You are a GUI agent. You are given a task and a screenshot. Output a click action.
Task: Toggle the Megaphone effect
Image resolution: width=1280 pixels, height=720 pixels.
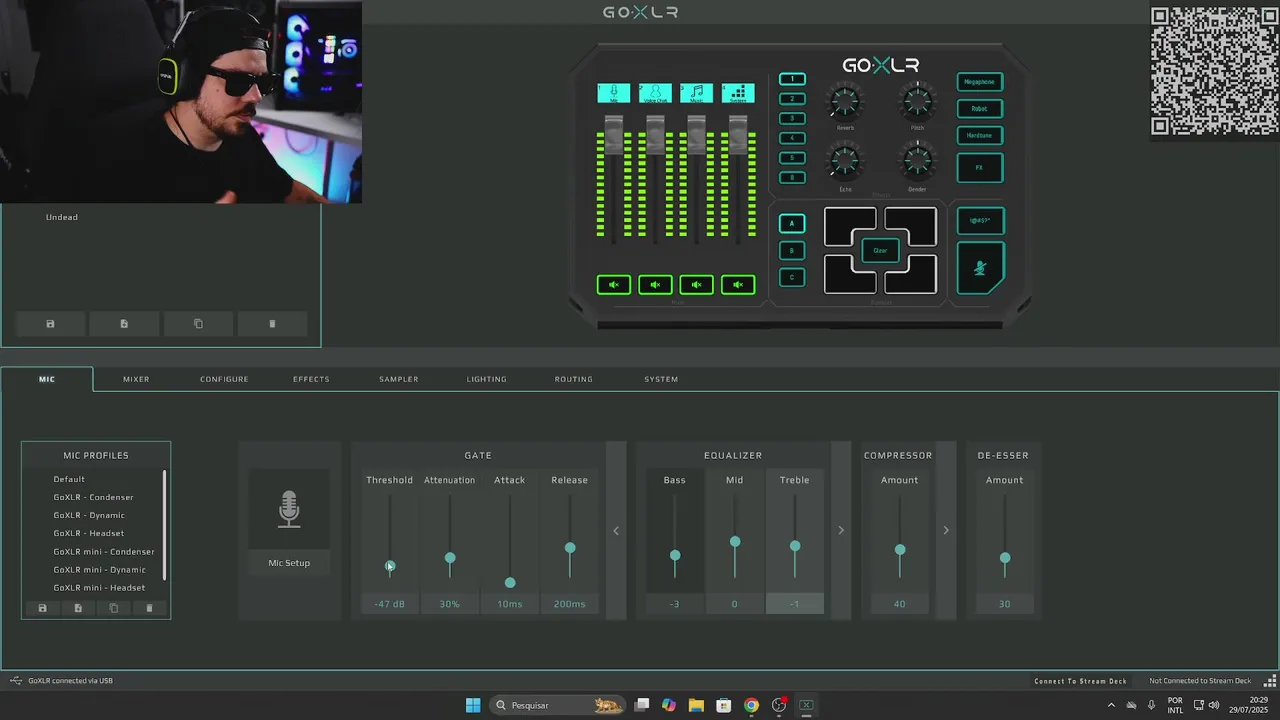coord(980,82)
